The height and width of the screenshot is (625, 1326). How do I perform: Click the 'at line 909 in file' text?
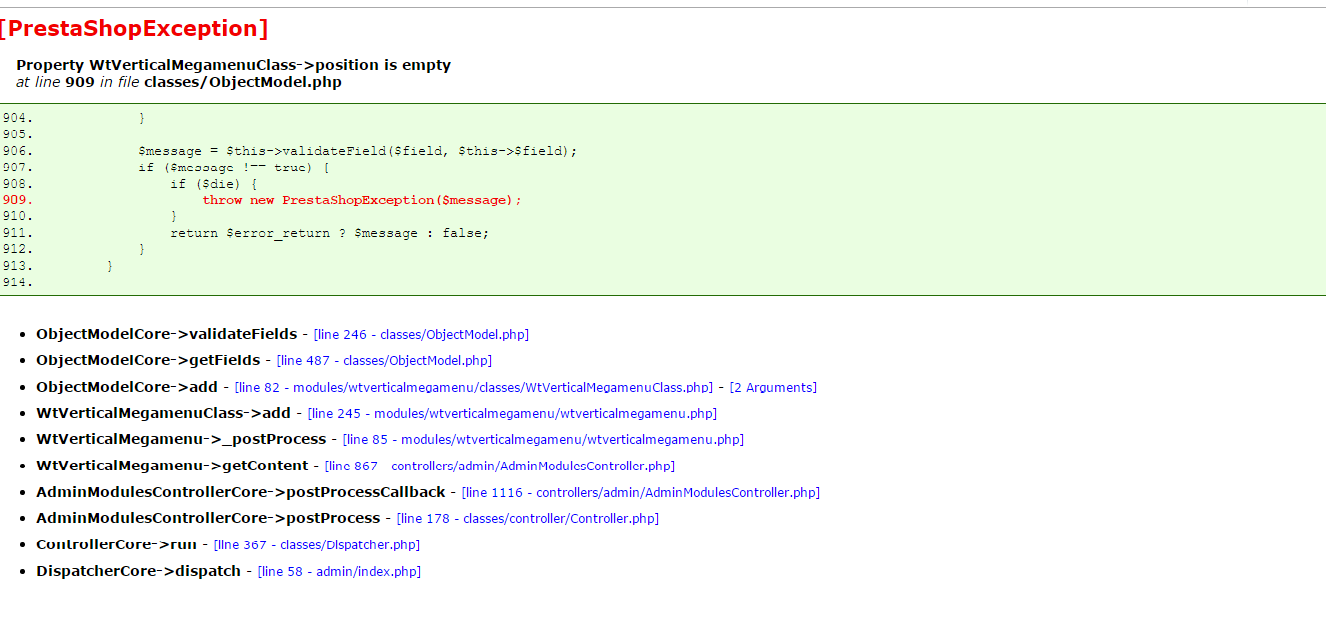point(78,82)
